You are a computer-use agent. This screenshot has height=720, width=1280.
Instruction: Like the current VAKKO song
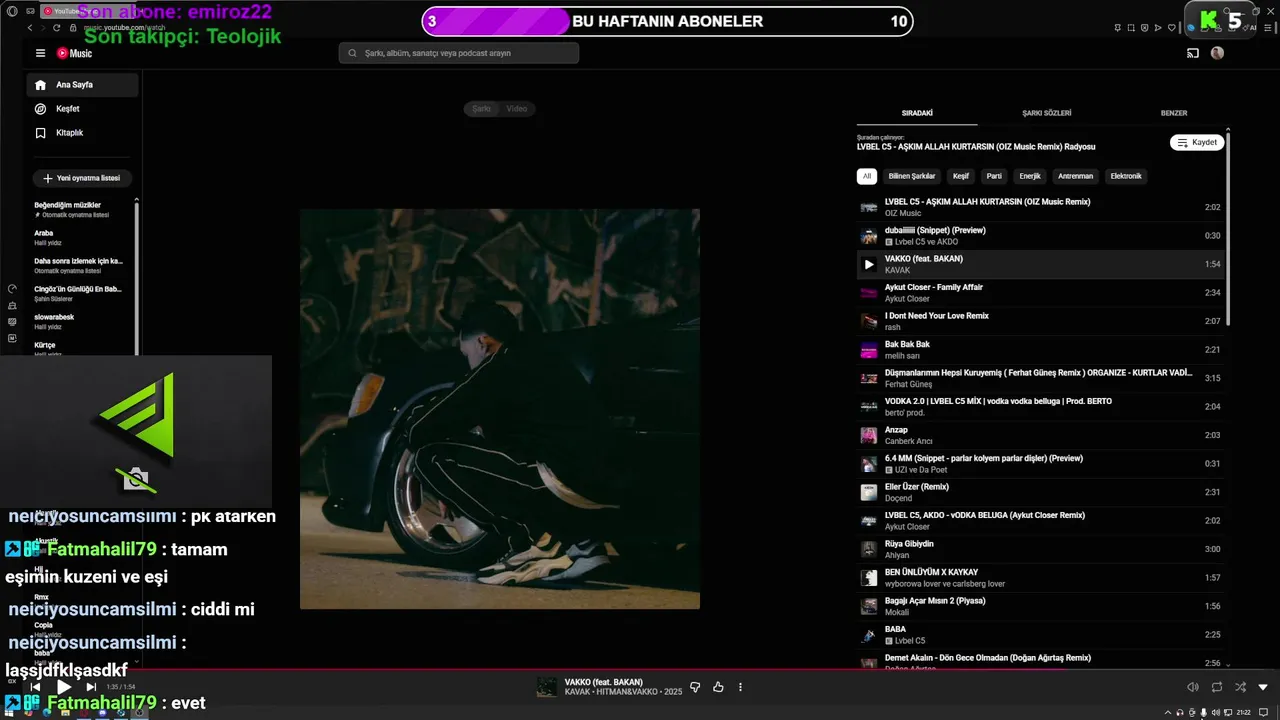coord(718,687)
